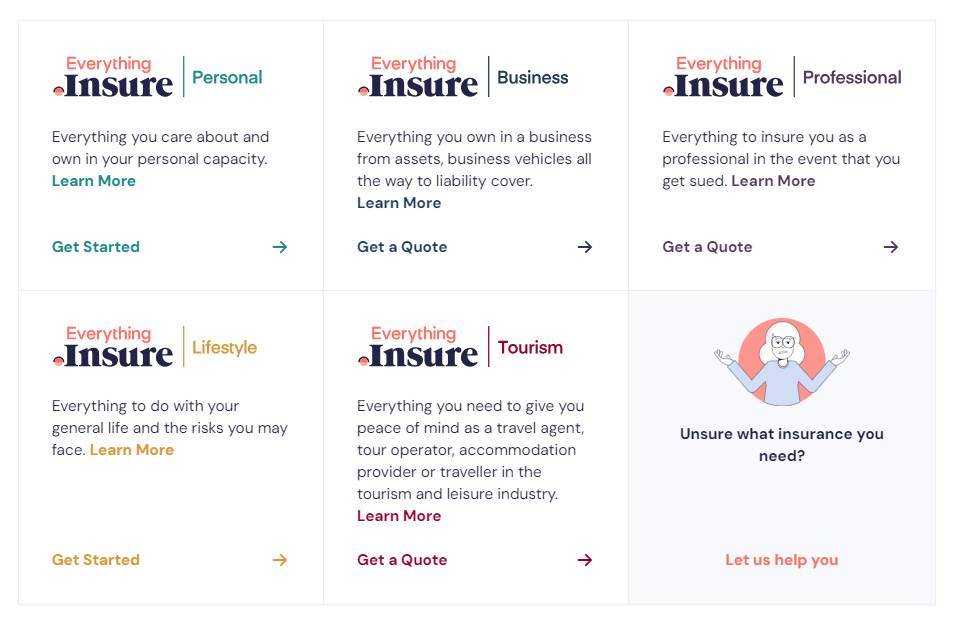The height and width of the screenshot is (622, 957).
Task: Click the shrugging woman illustration
Action: [x=782, y=362]
